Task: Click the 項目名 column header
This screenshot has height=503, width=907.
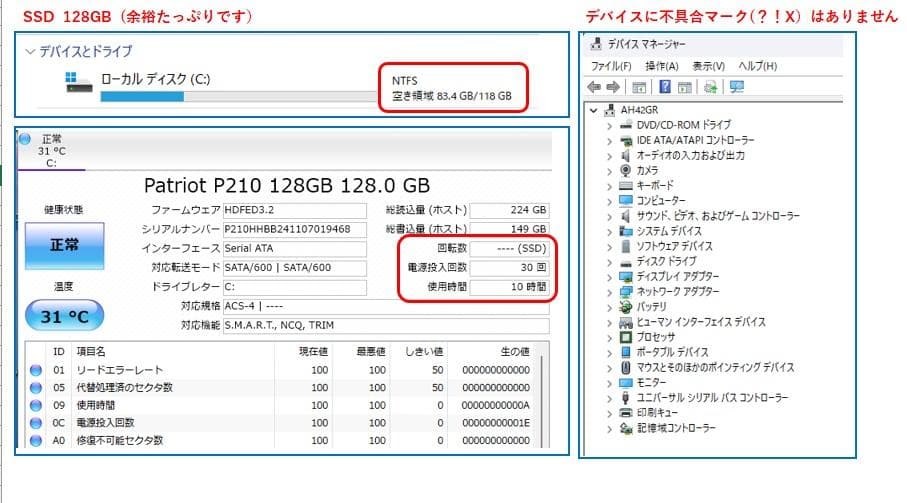Action: (91, 352)
